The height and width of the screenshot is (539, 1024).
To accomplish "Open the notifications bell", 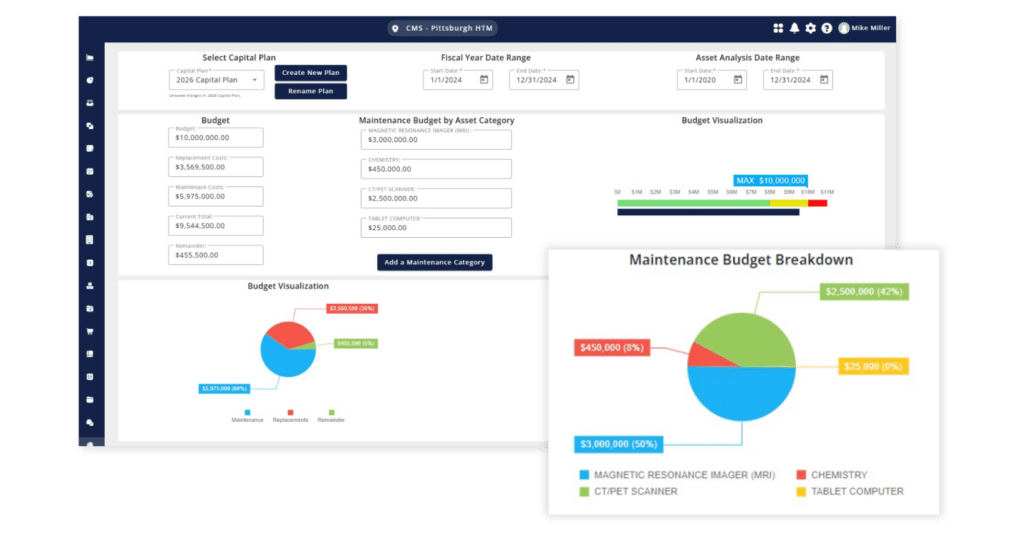I will (794, 28).
